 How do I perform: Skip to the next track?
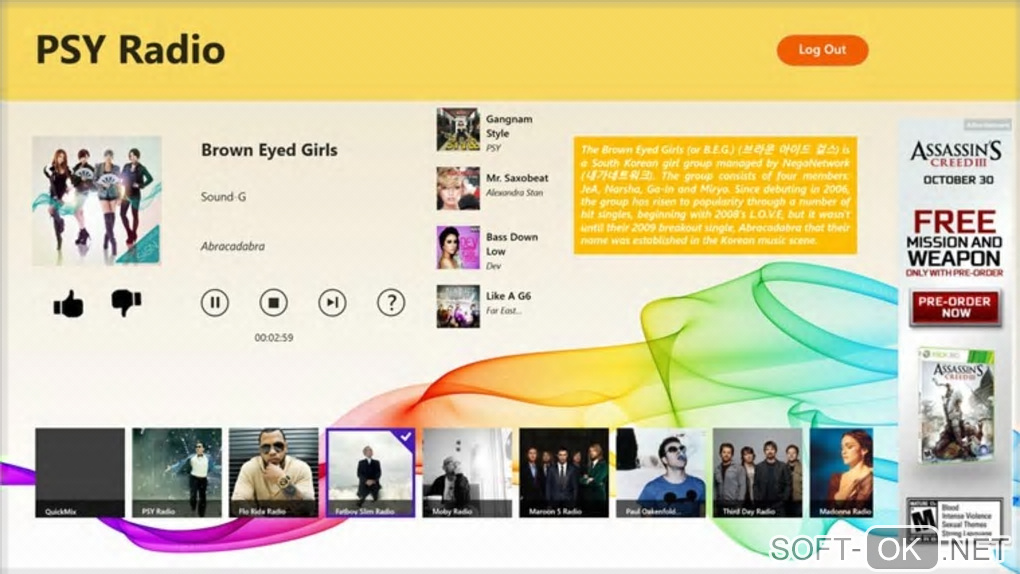pos(332,303)
